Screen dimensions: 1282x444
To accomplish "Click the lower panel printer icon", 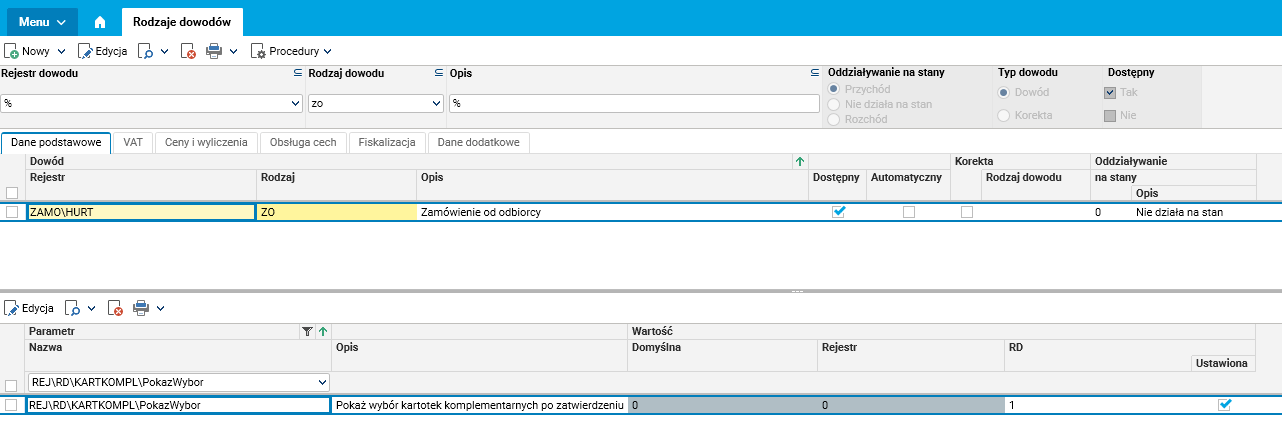I will [141, 308].
